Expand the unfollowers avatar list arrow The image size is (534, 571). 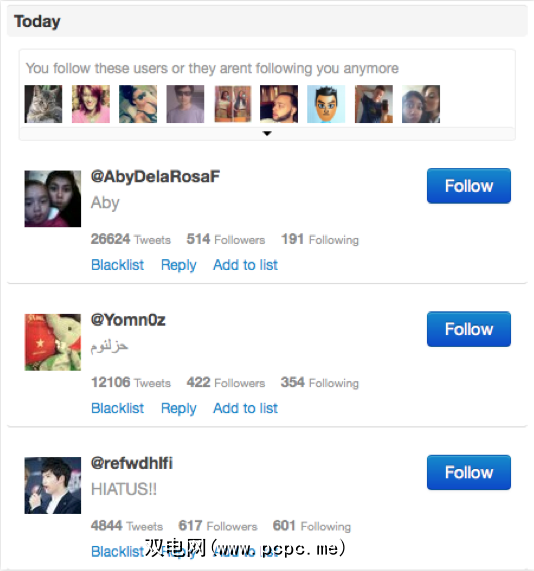[x=267, y=134]
